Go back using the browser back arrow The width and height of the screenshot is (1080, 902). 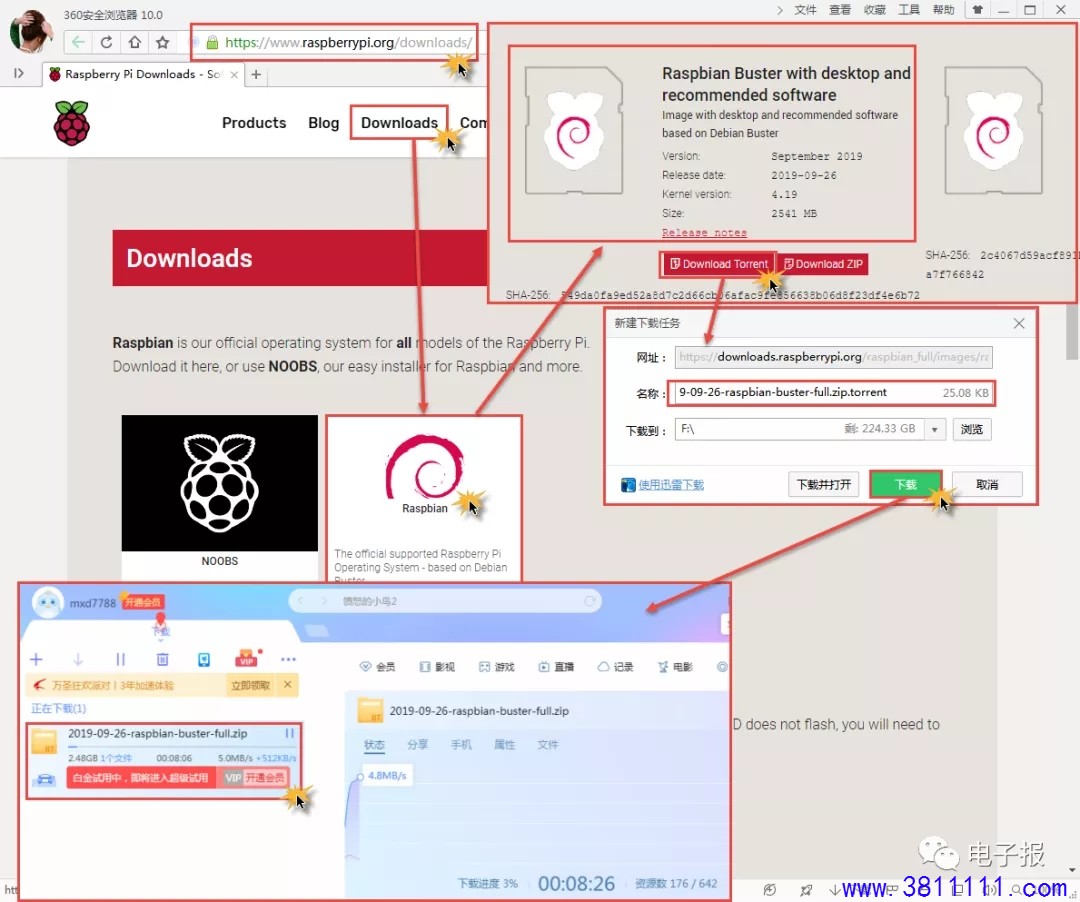point(79,43)
